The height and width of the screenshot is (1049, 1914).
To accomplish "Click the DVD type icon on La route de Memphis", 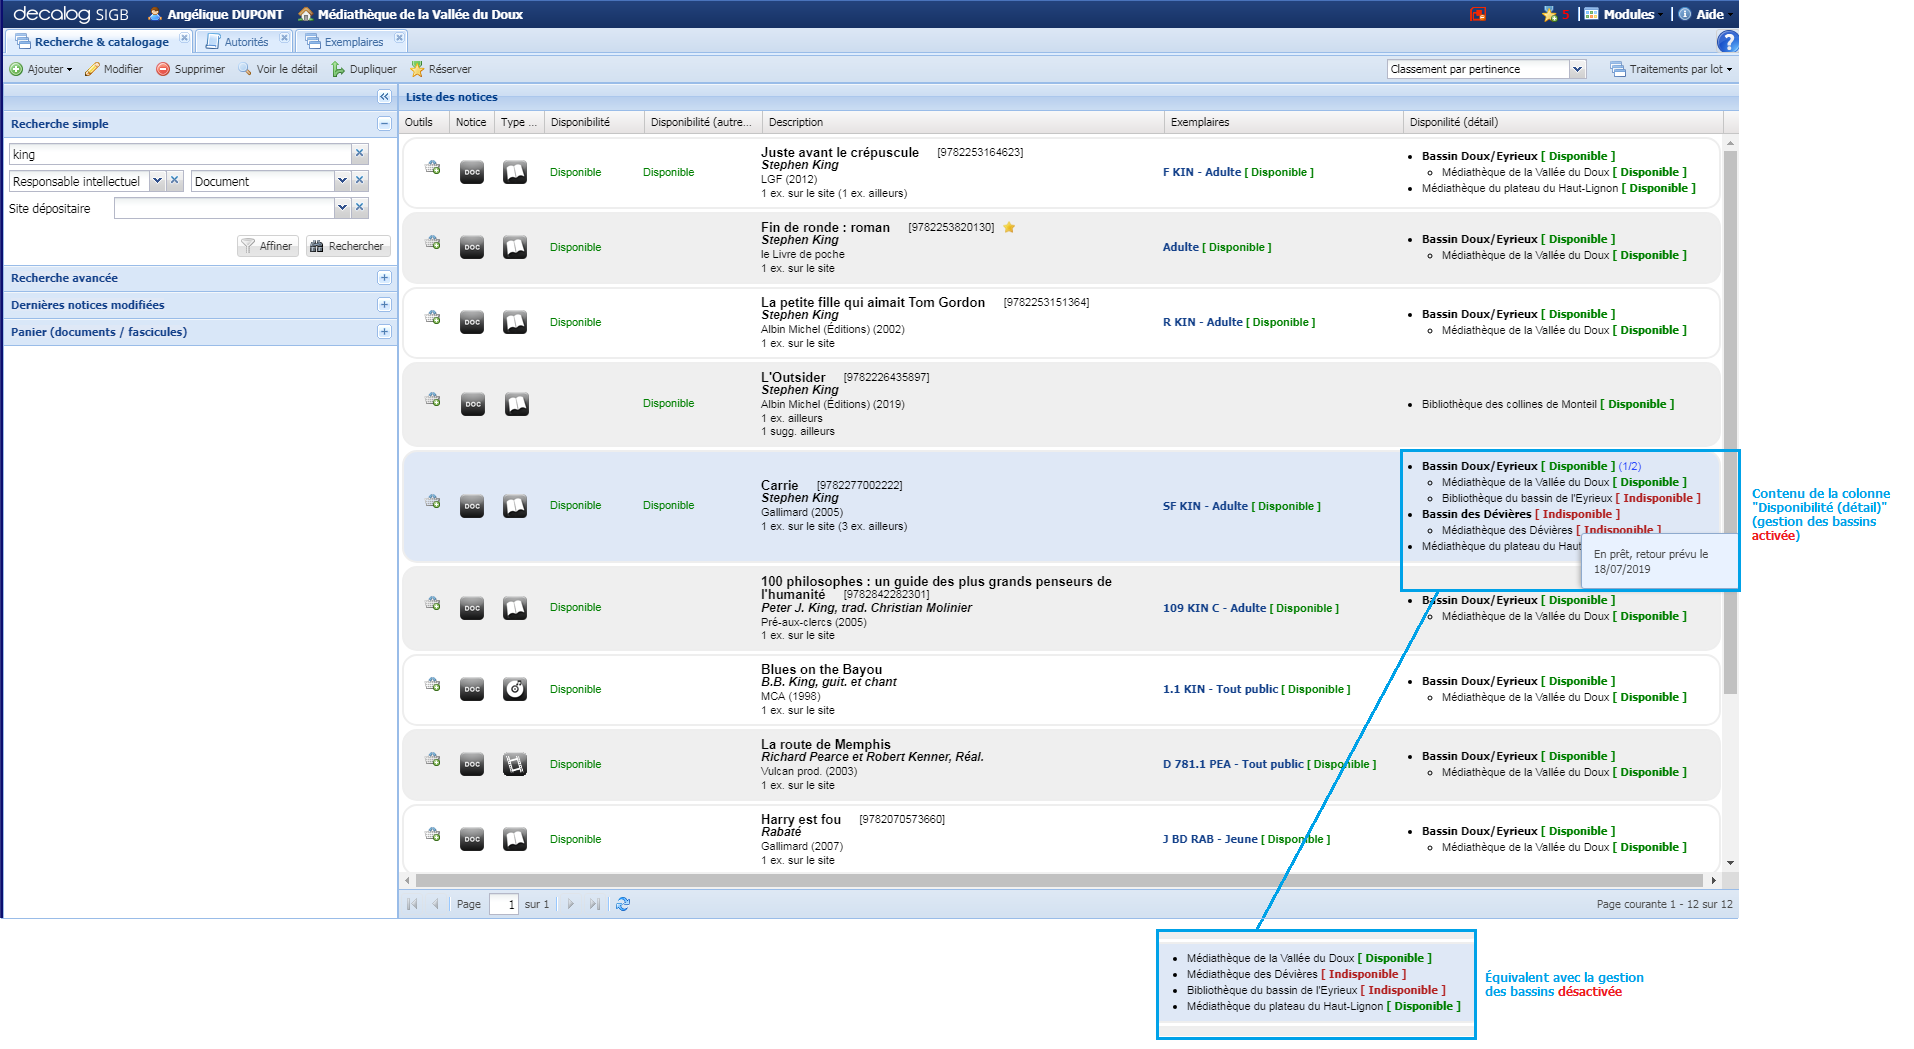I will [x=514, y=764].
